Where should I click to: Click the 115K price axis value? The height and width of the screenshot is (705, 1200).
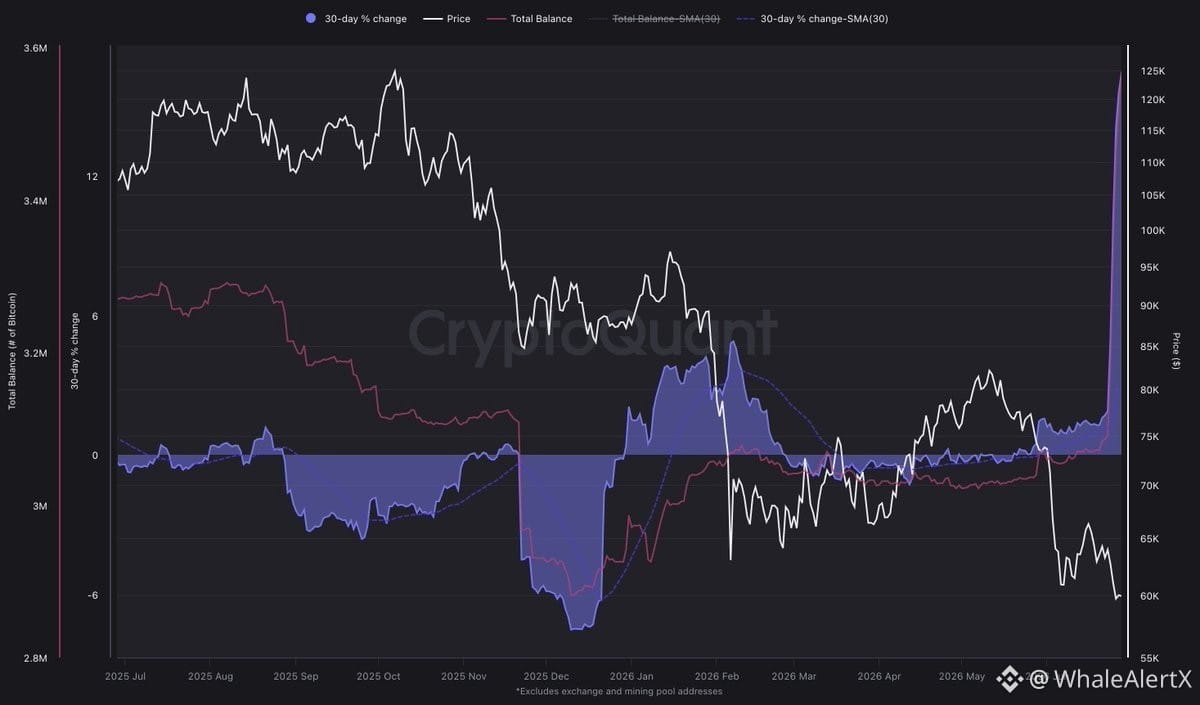(1153, 131)
